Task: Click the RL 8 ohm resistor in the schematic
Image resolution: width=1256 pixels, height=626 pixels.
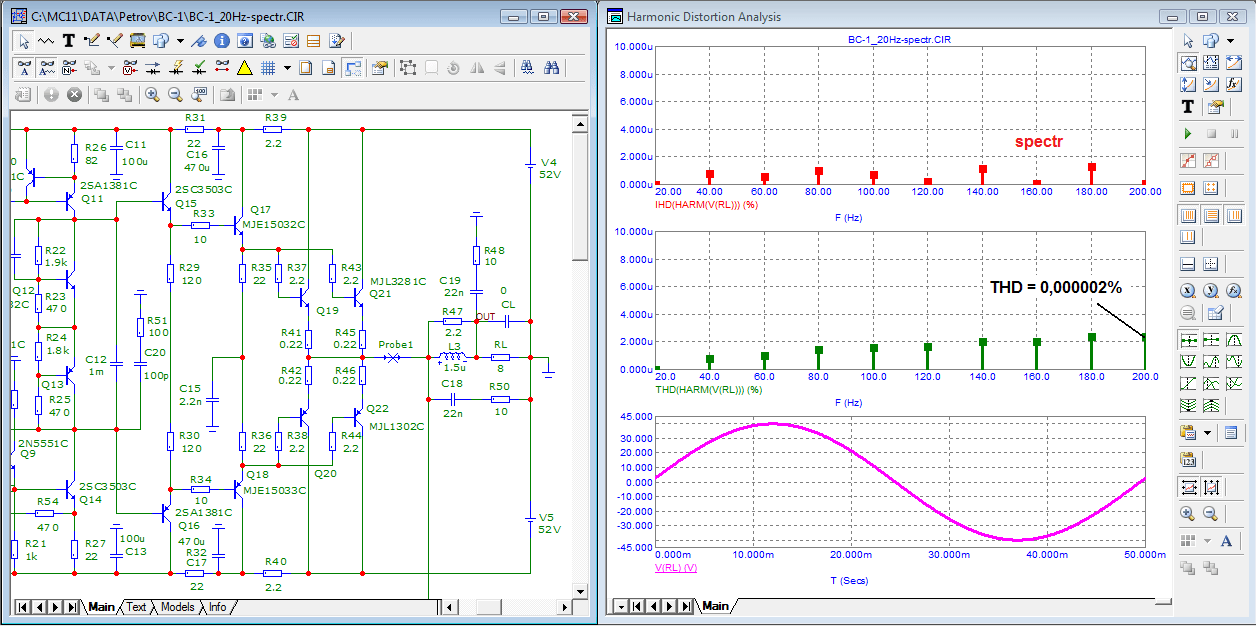Action: point(500,356)
